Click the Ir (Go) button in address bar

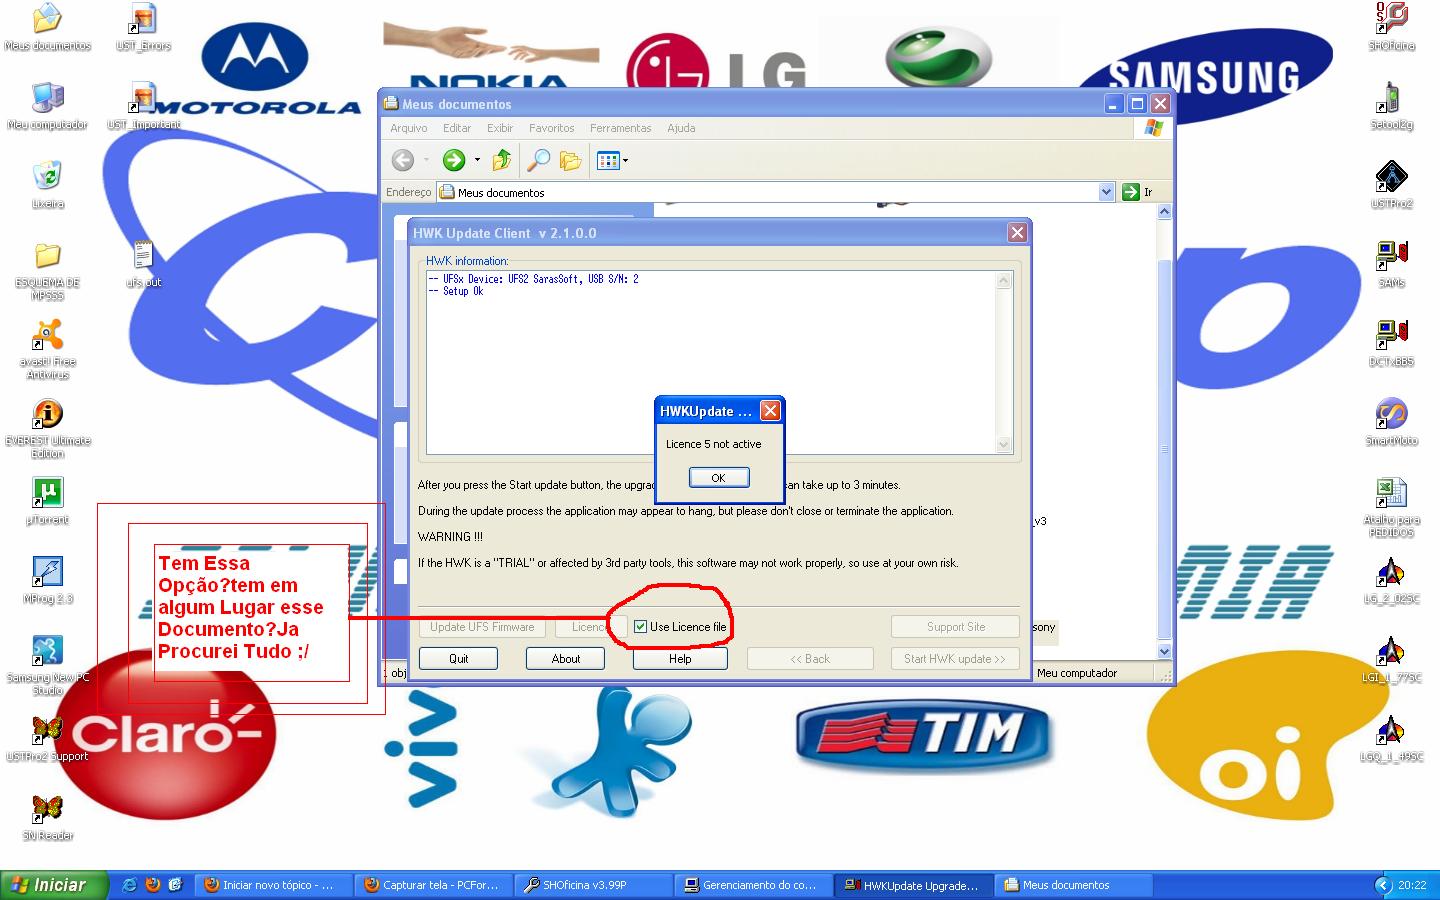click(1138, 192)
